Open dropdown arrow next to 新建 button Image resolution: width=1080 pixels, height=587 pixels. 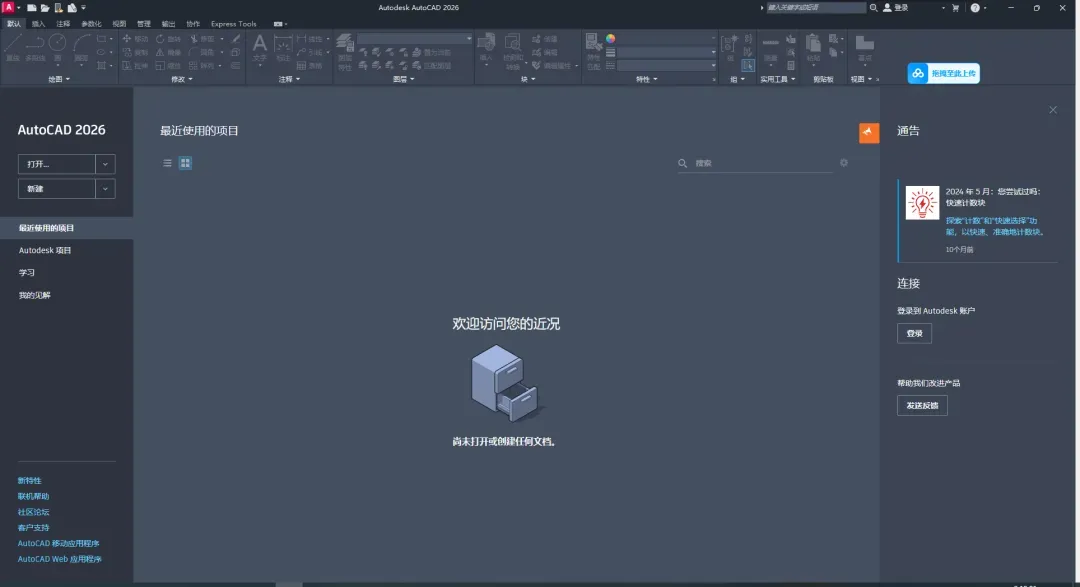coord(105,189)
